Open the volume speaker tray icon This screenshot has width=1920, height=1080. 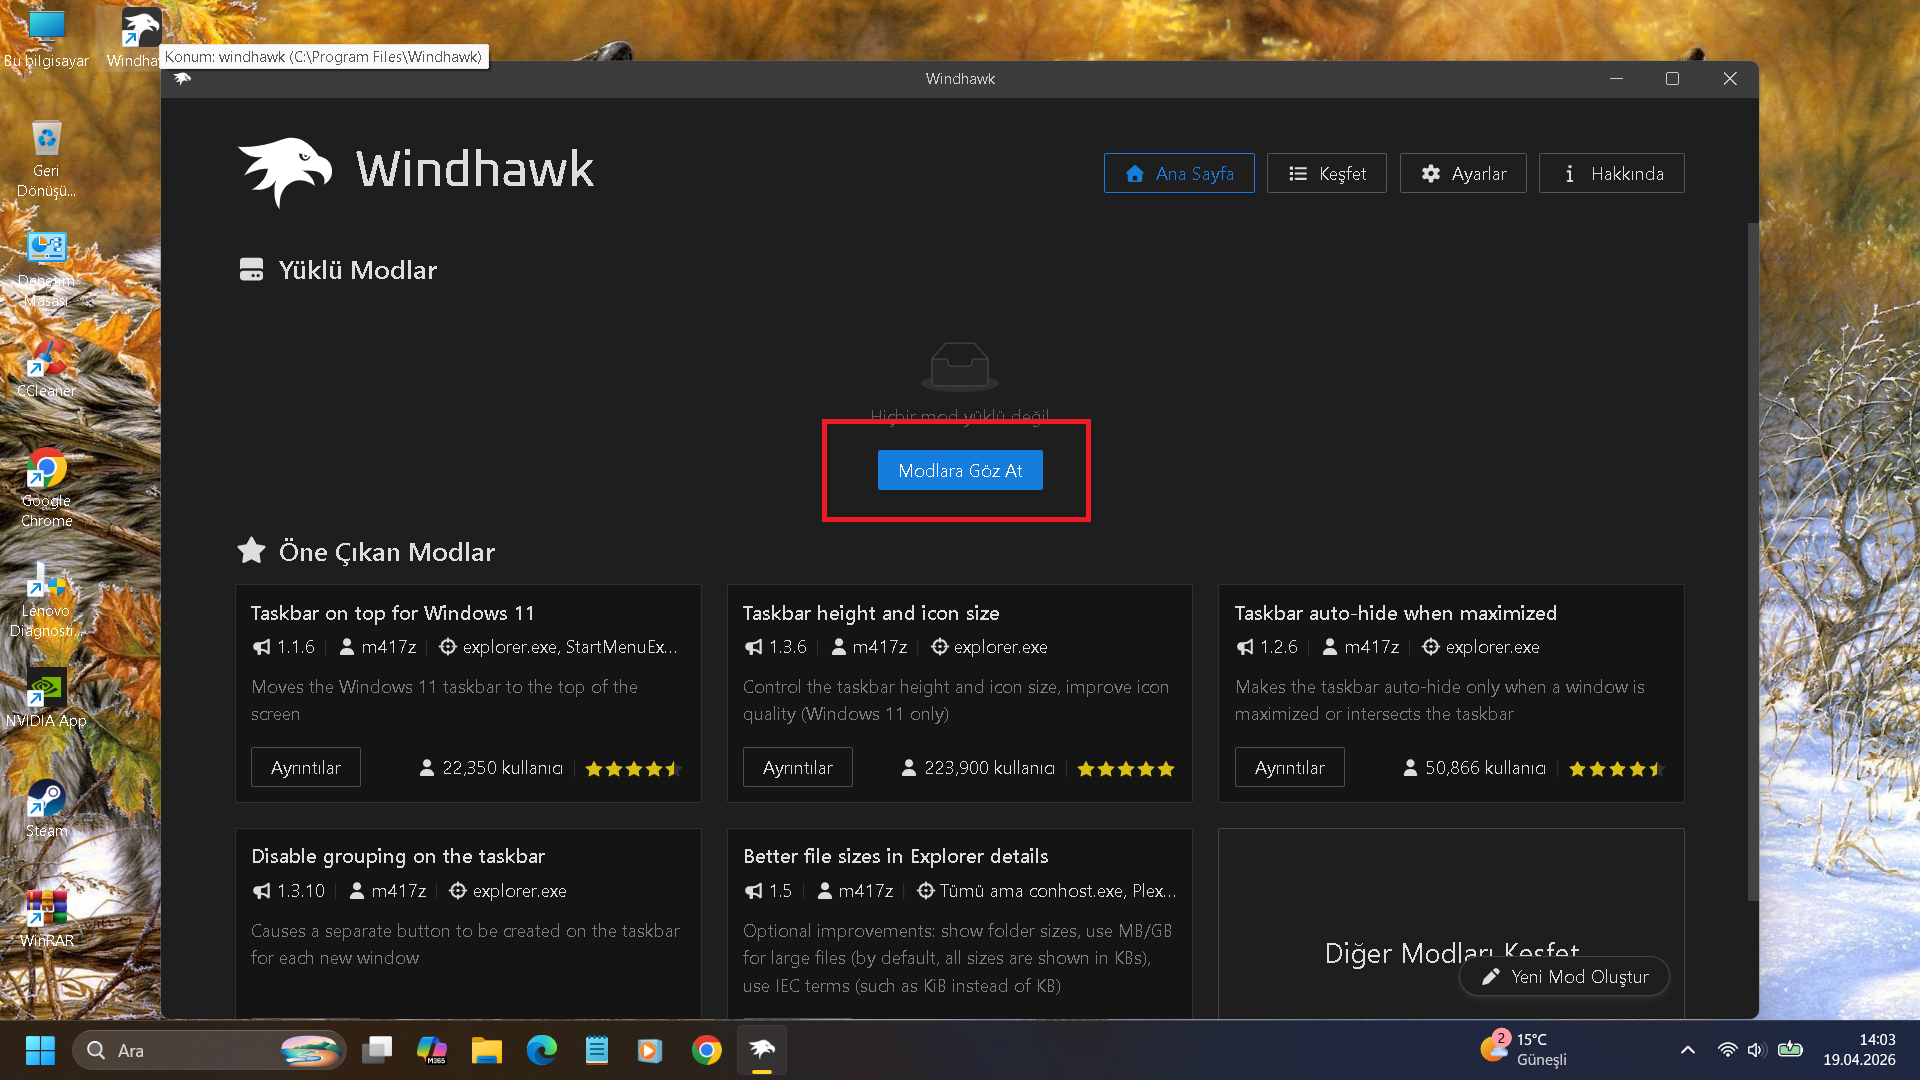click(1755, 1050)
